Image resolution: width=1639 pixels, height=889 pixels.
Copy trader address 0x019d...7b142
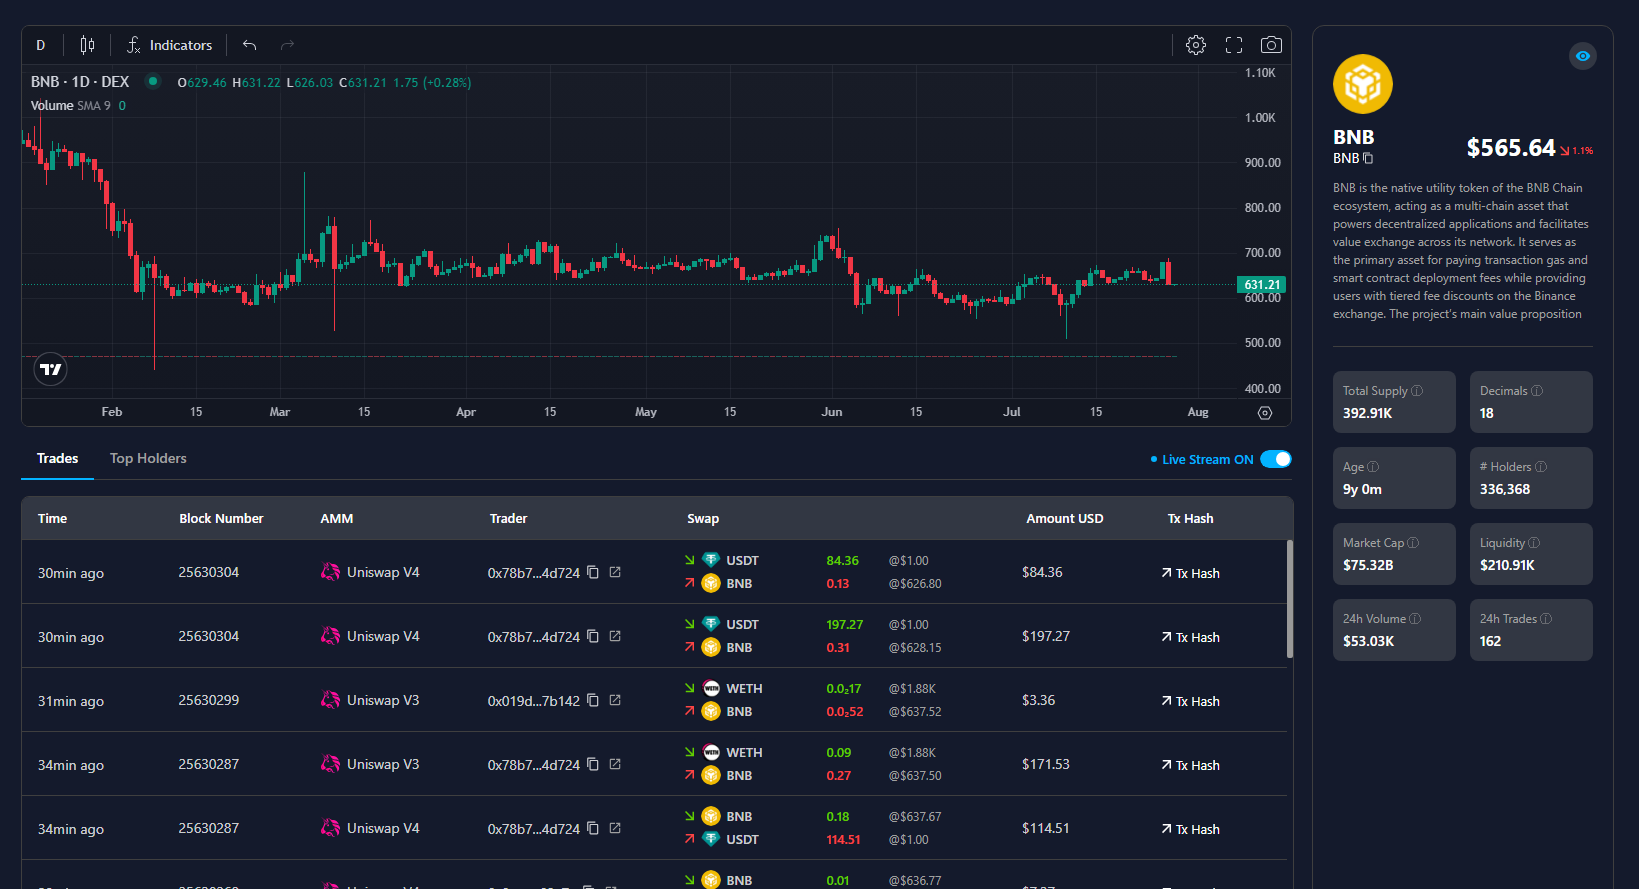593,700
